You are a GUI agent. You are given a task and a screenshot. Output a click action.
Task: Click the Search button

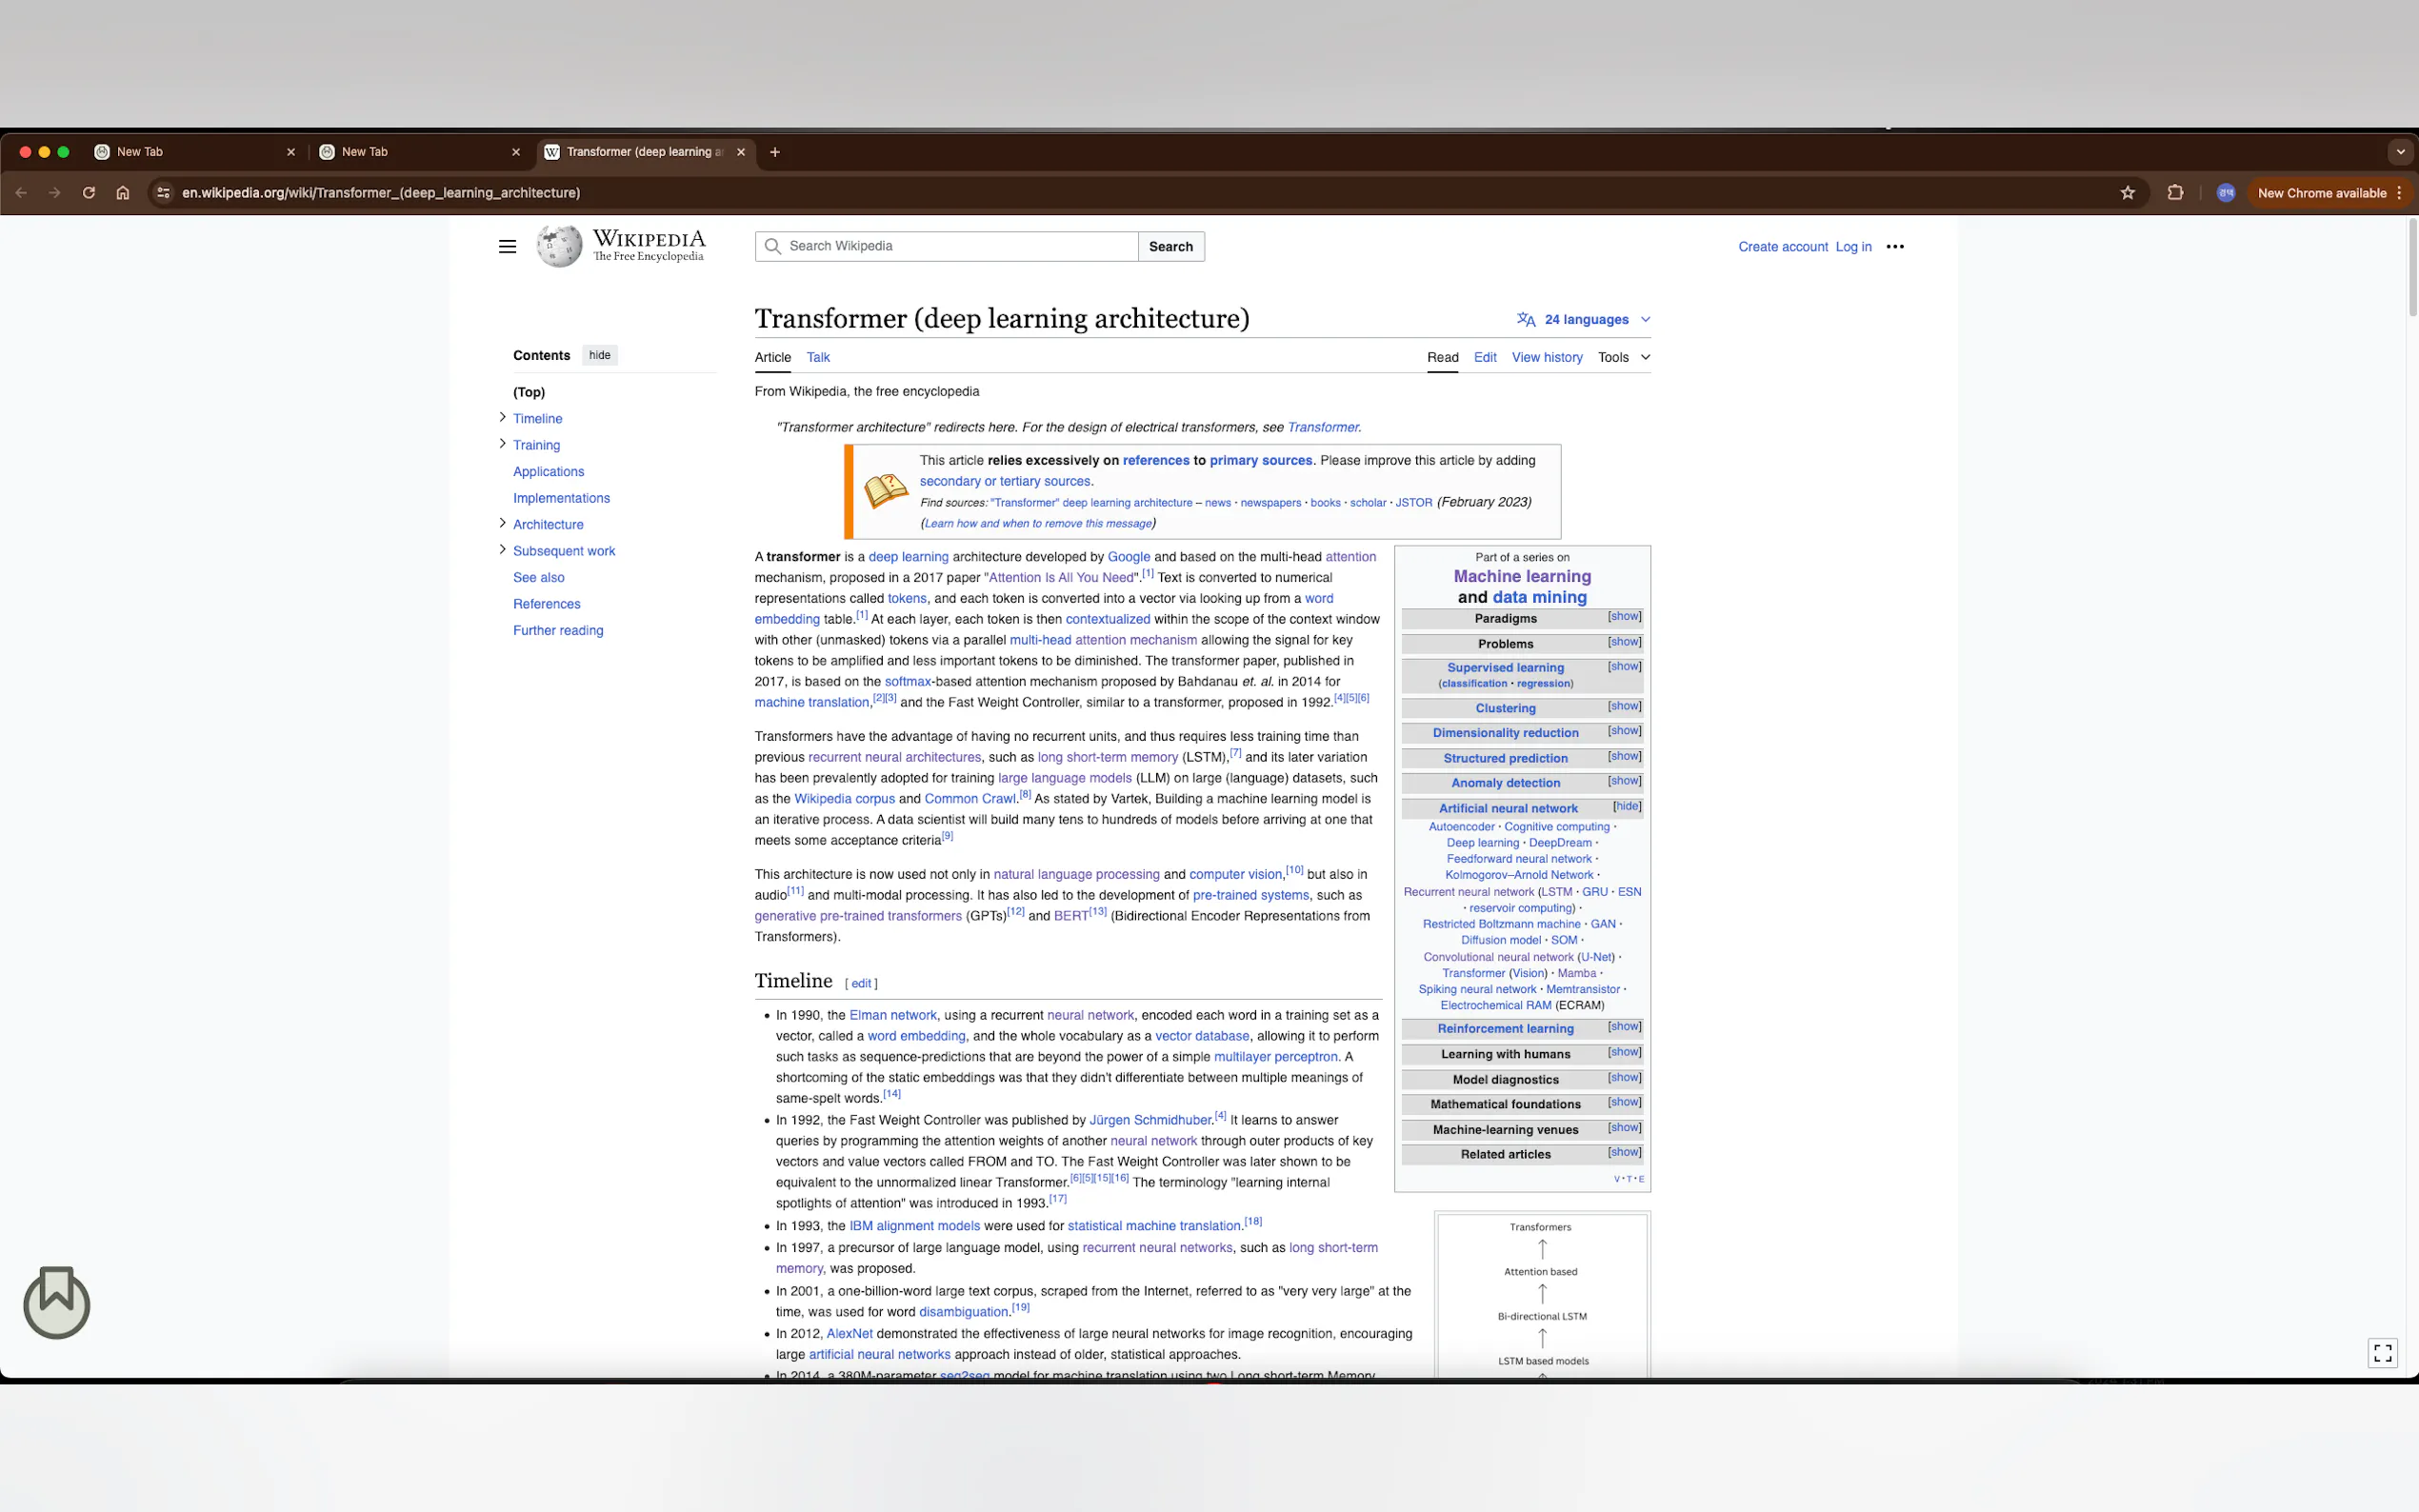click(x=1170, y=246)
